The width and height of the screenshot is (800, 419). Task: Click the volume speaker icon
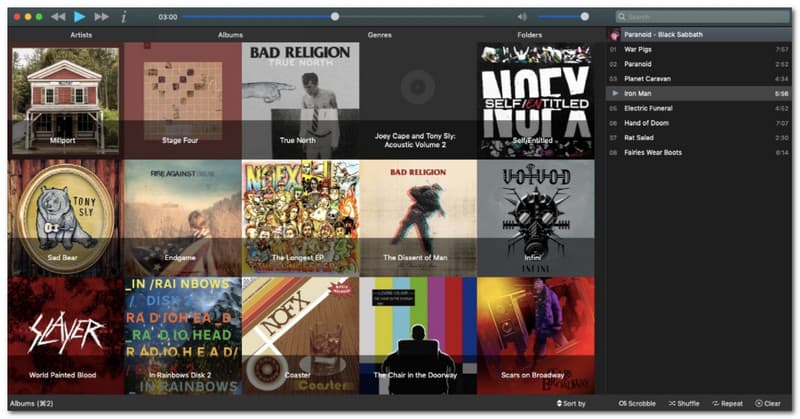tap(522, 17)
